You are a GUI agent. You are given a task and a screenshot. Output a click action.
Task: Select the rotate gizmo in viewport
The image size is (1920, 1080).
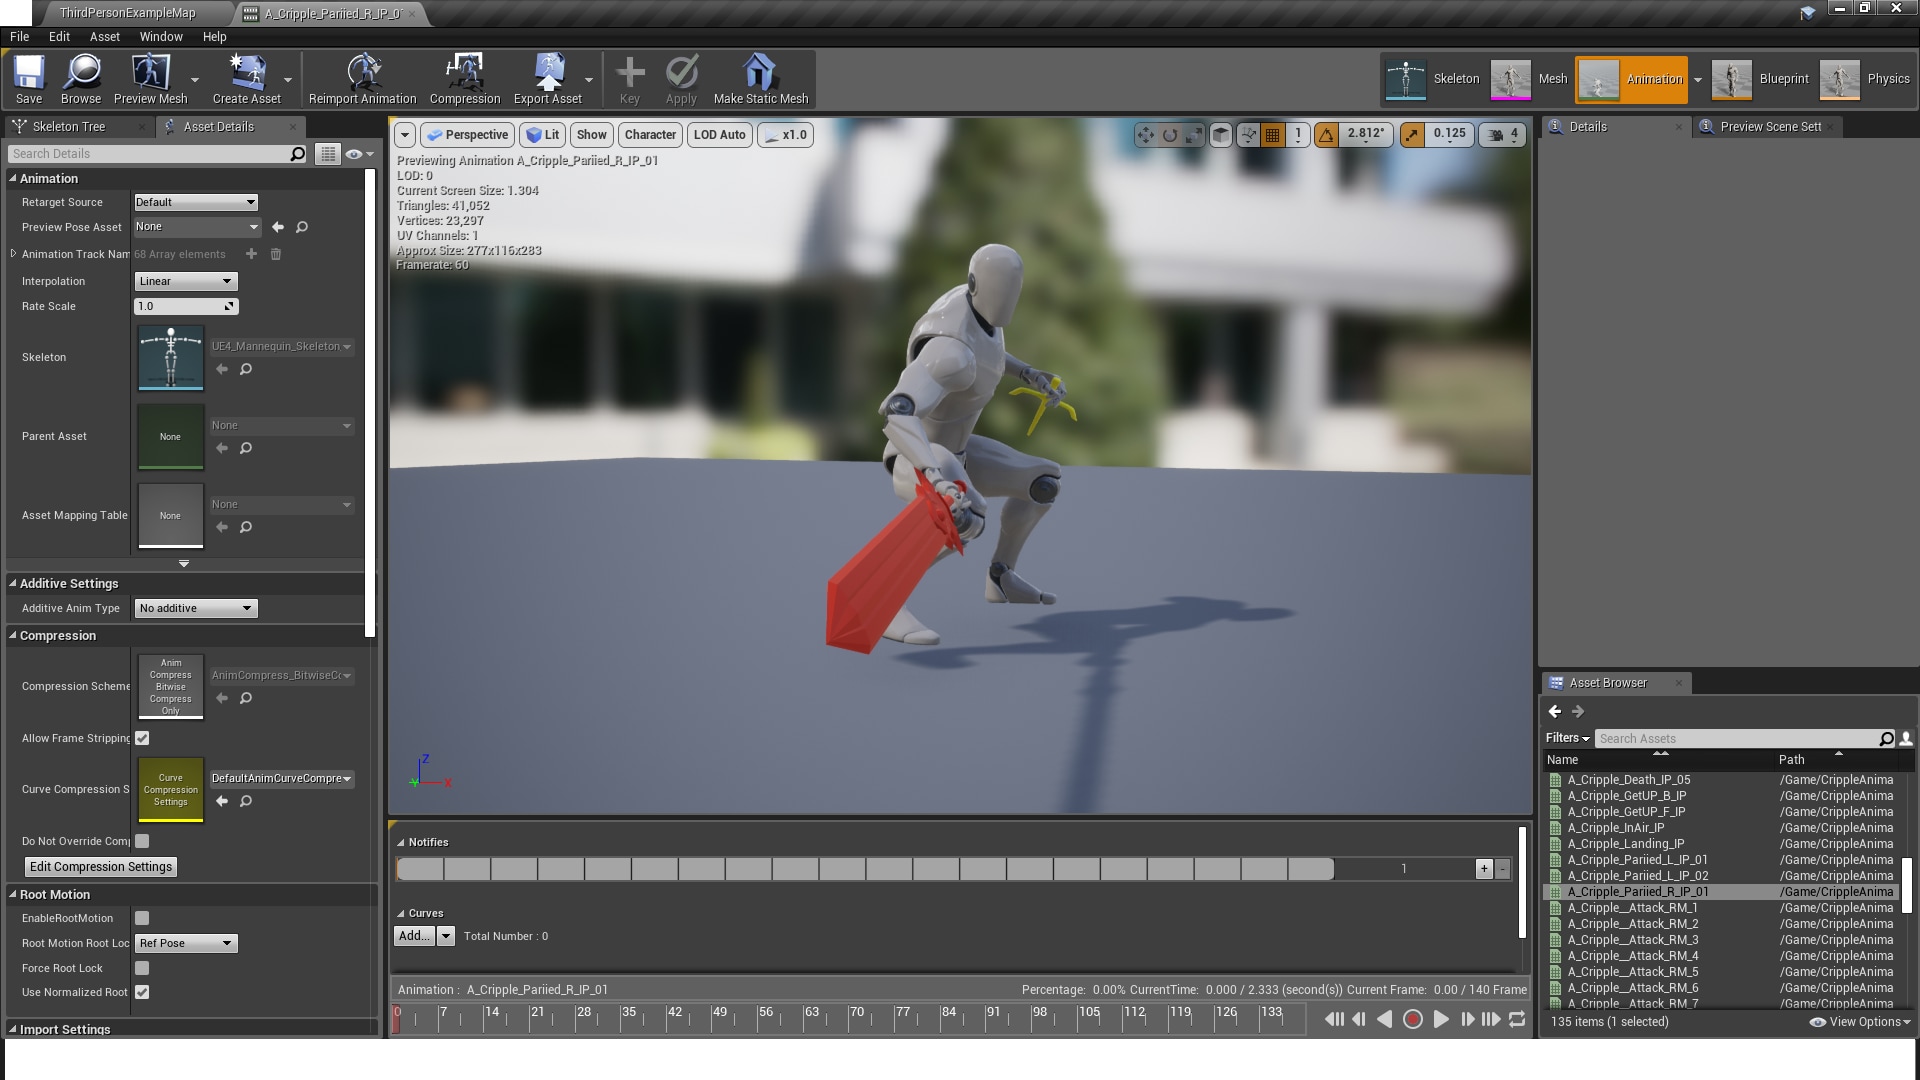click(x=1169, y=135)
